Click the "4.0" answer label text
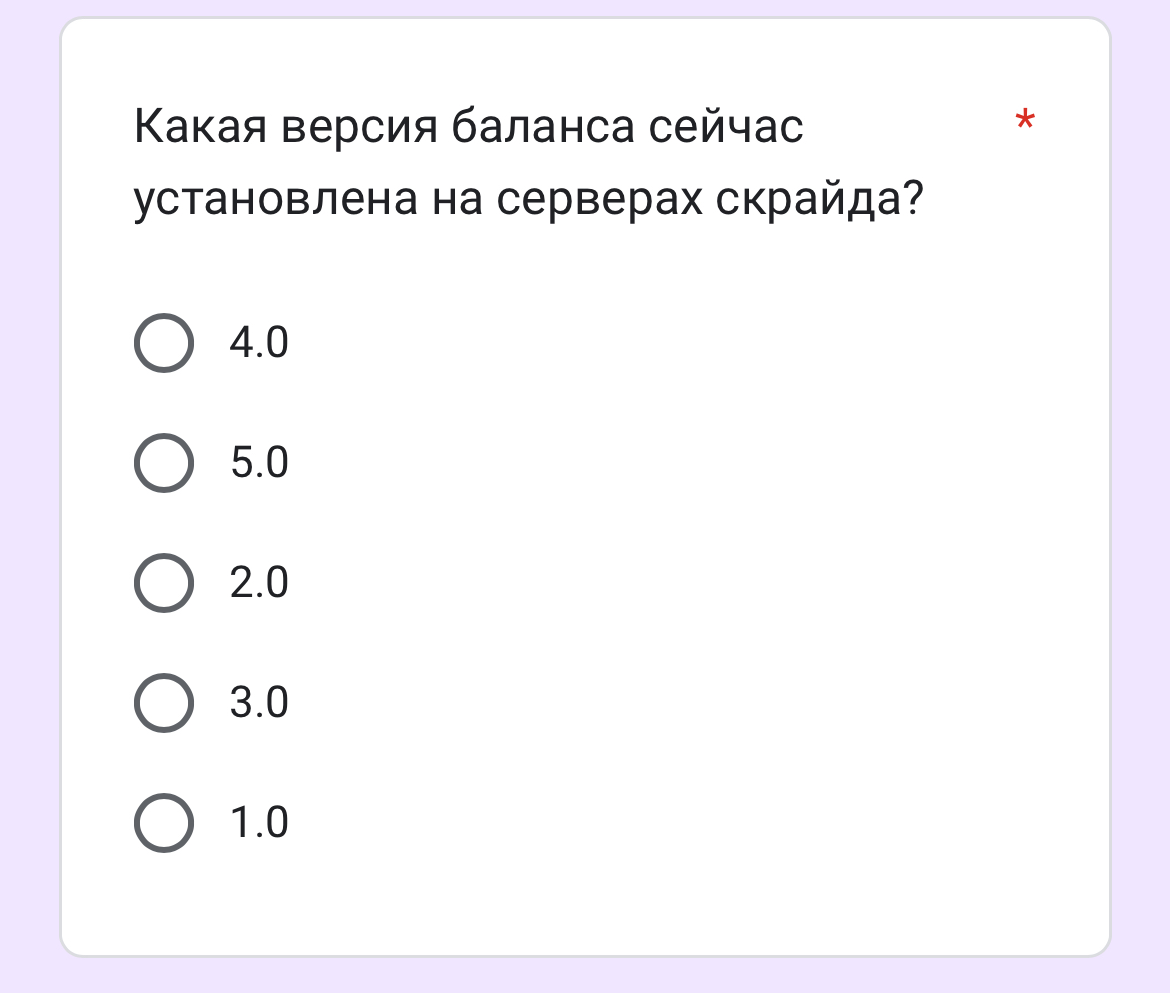This screenshot has width=1170, height=993. [259, 344]
